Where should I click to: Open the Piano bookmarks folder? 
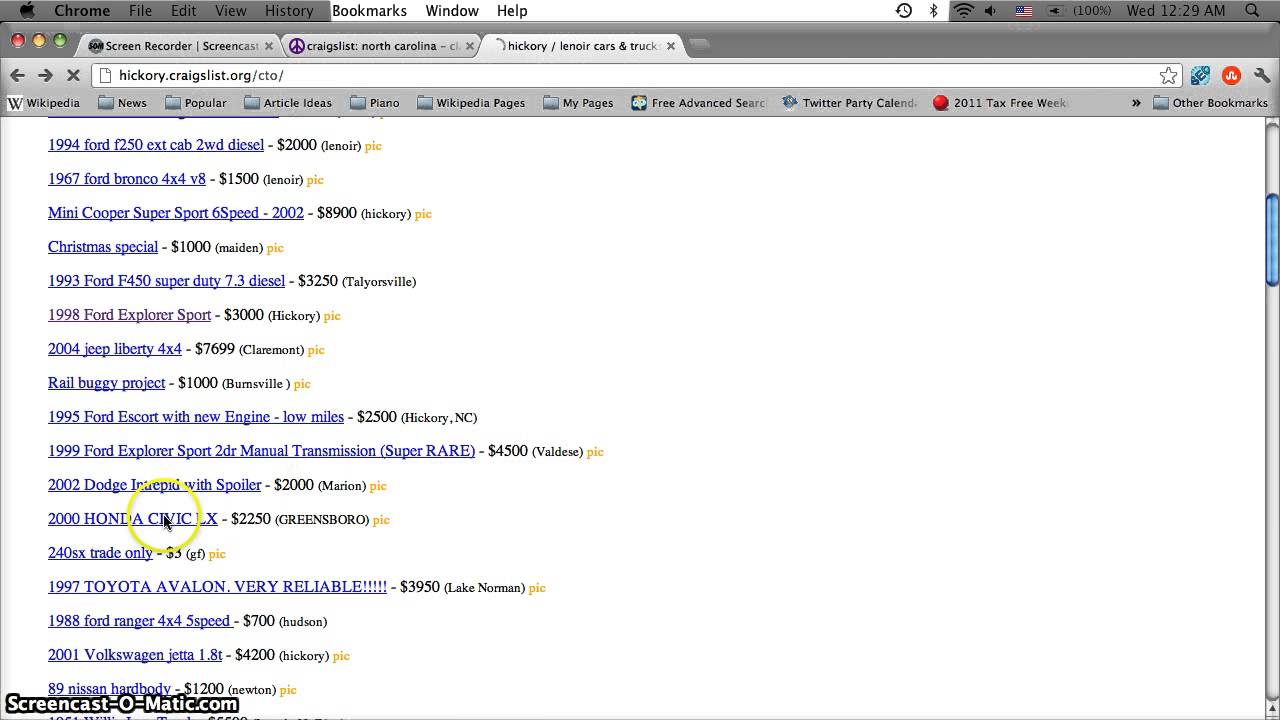(x=375, y=103)
